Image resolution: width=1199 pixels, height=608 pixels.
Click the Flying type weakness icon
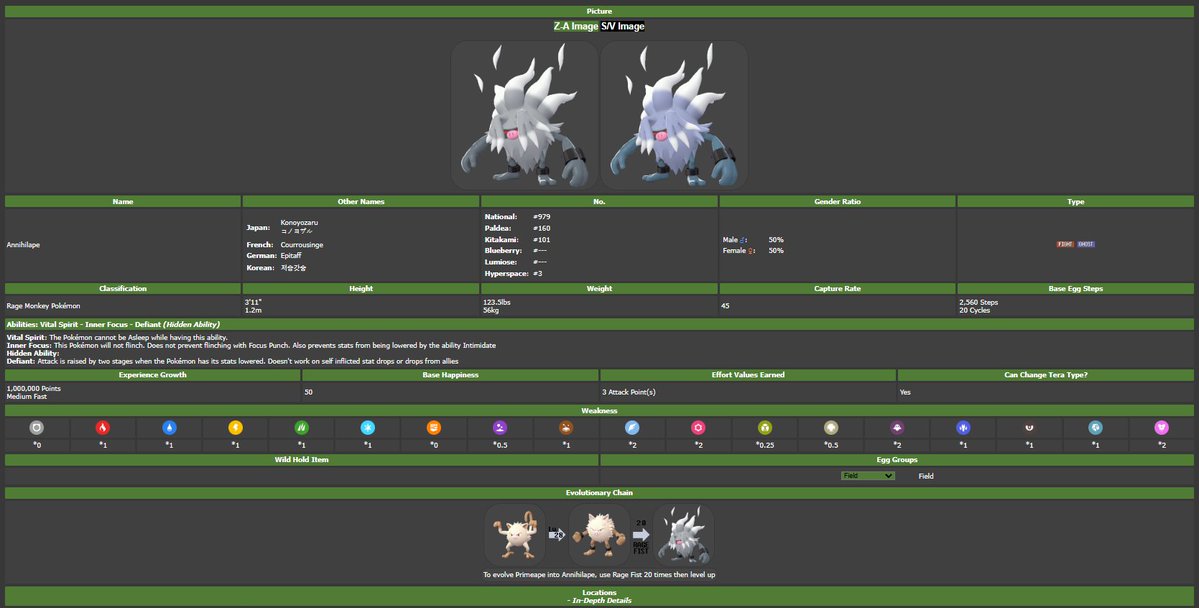pos(632,428)
